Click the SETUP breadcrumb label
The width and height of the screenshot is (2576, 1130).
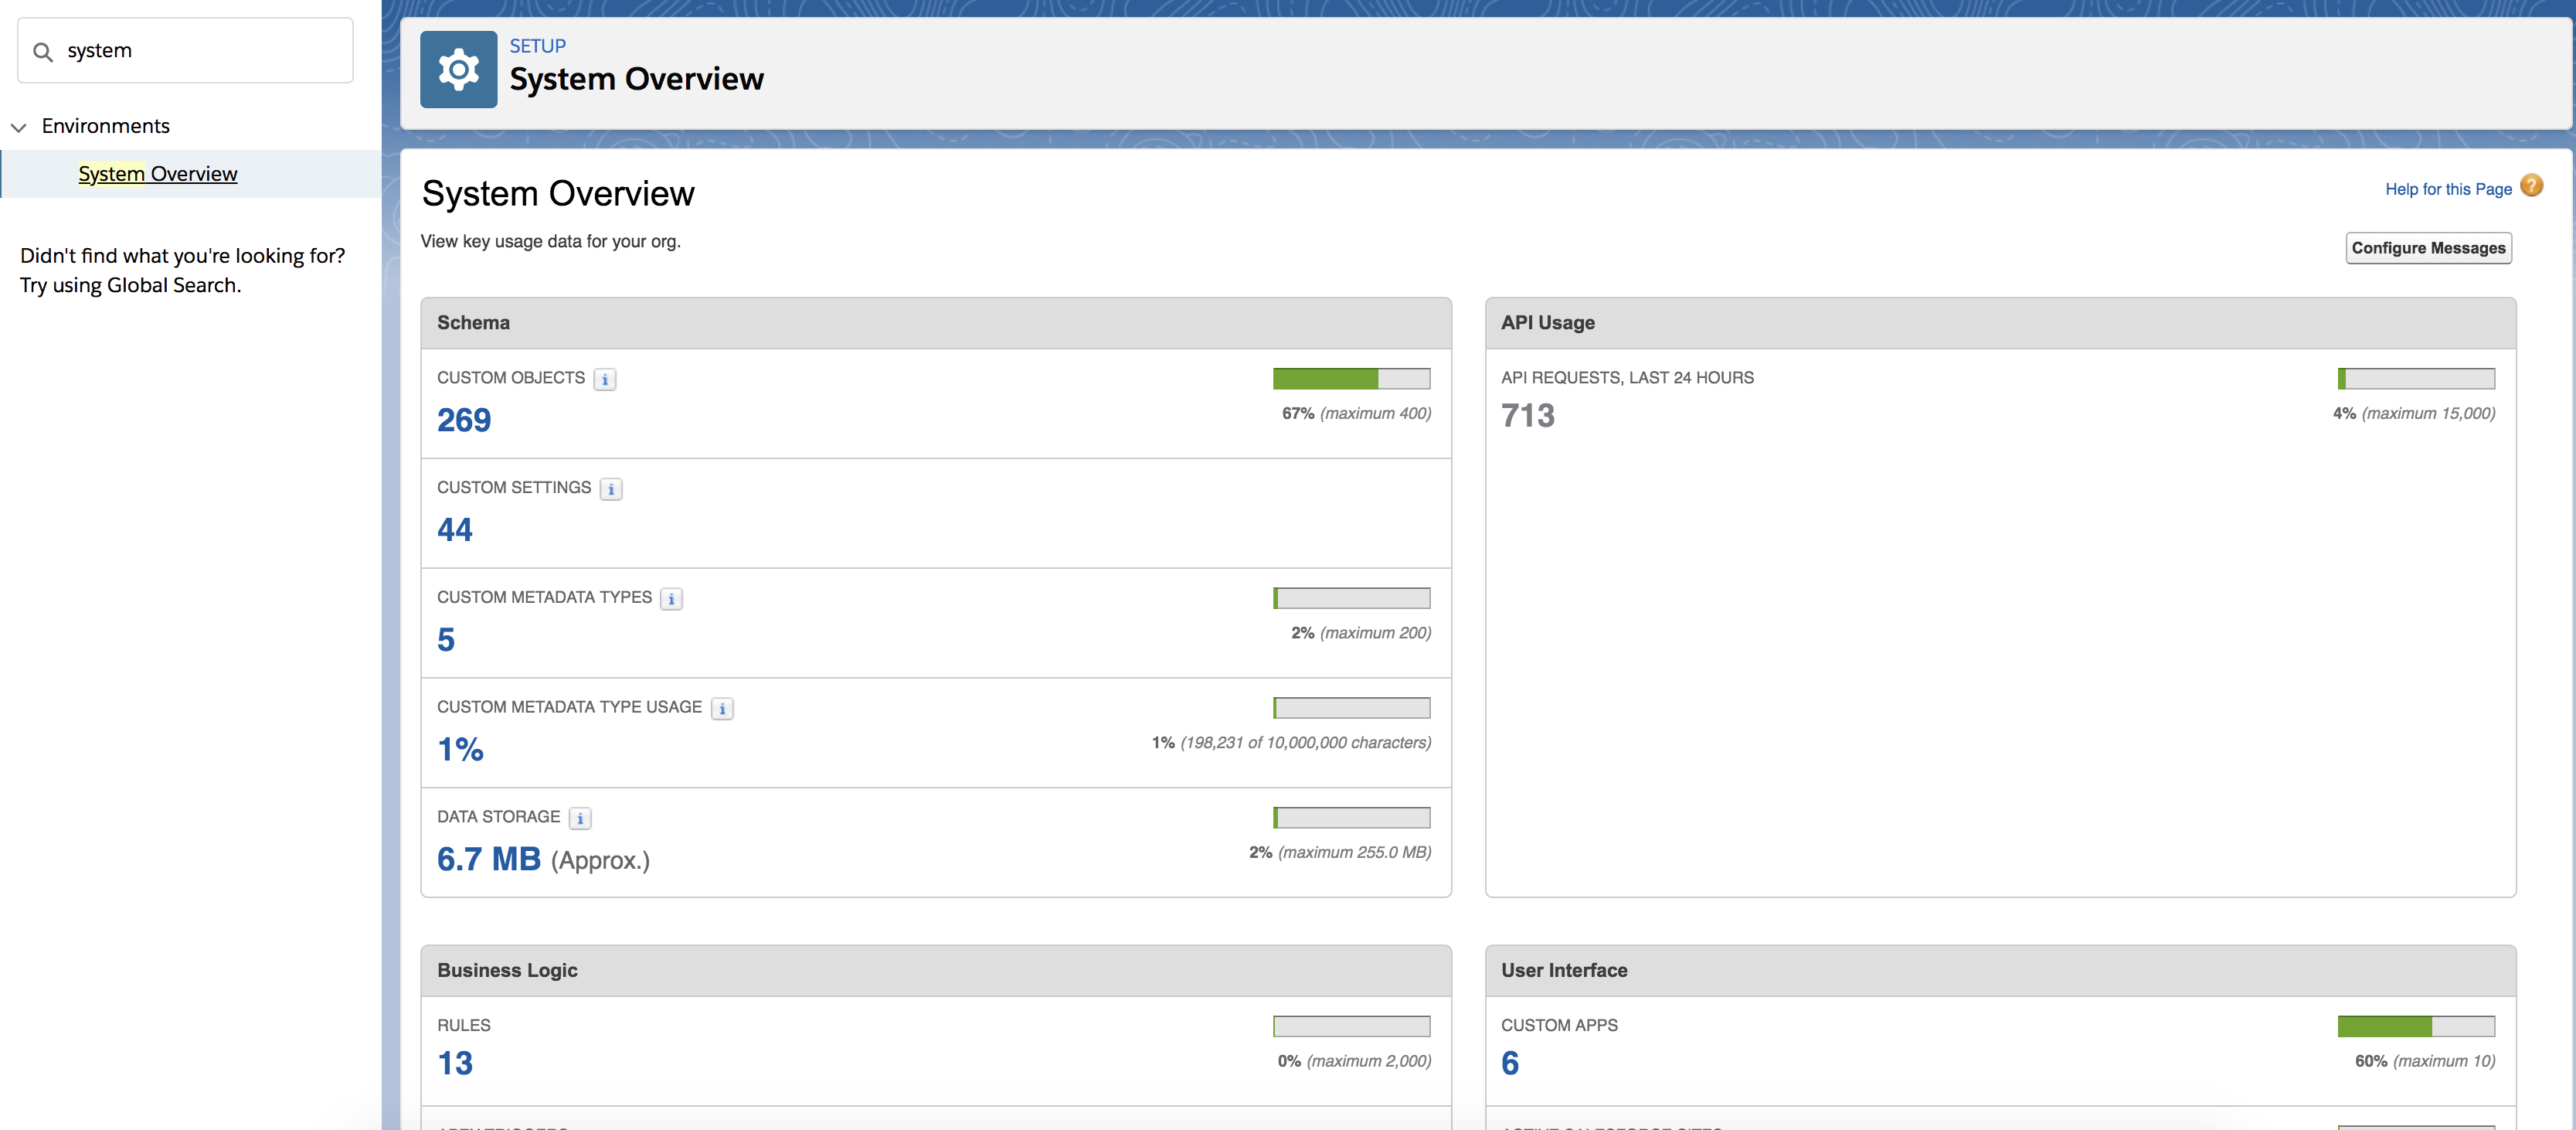(x=537, y=45)
